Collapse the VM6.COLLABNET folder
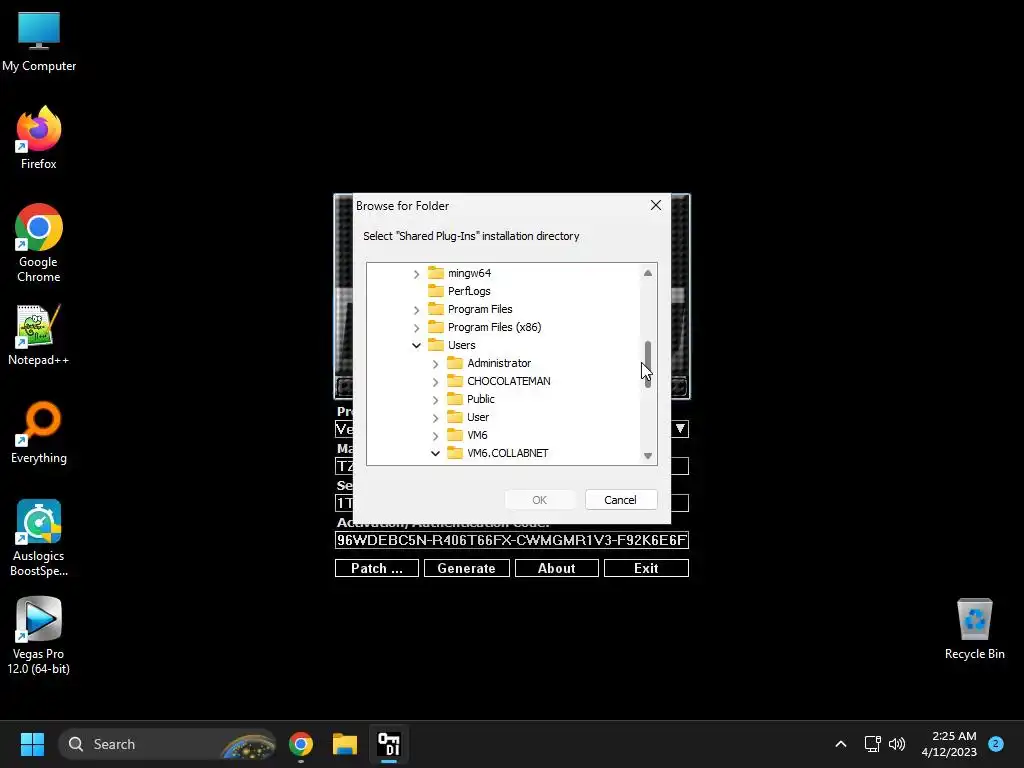1024x768 pixels. pyautogui.click(x=435, y=453)
